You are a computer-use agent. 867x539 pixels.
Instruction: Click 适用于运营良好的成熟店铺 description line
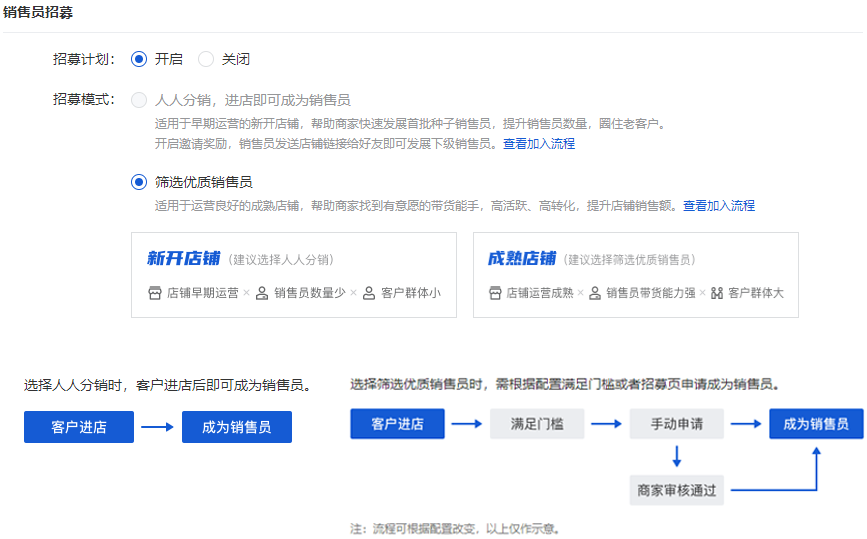415,206
